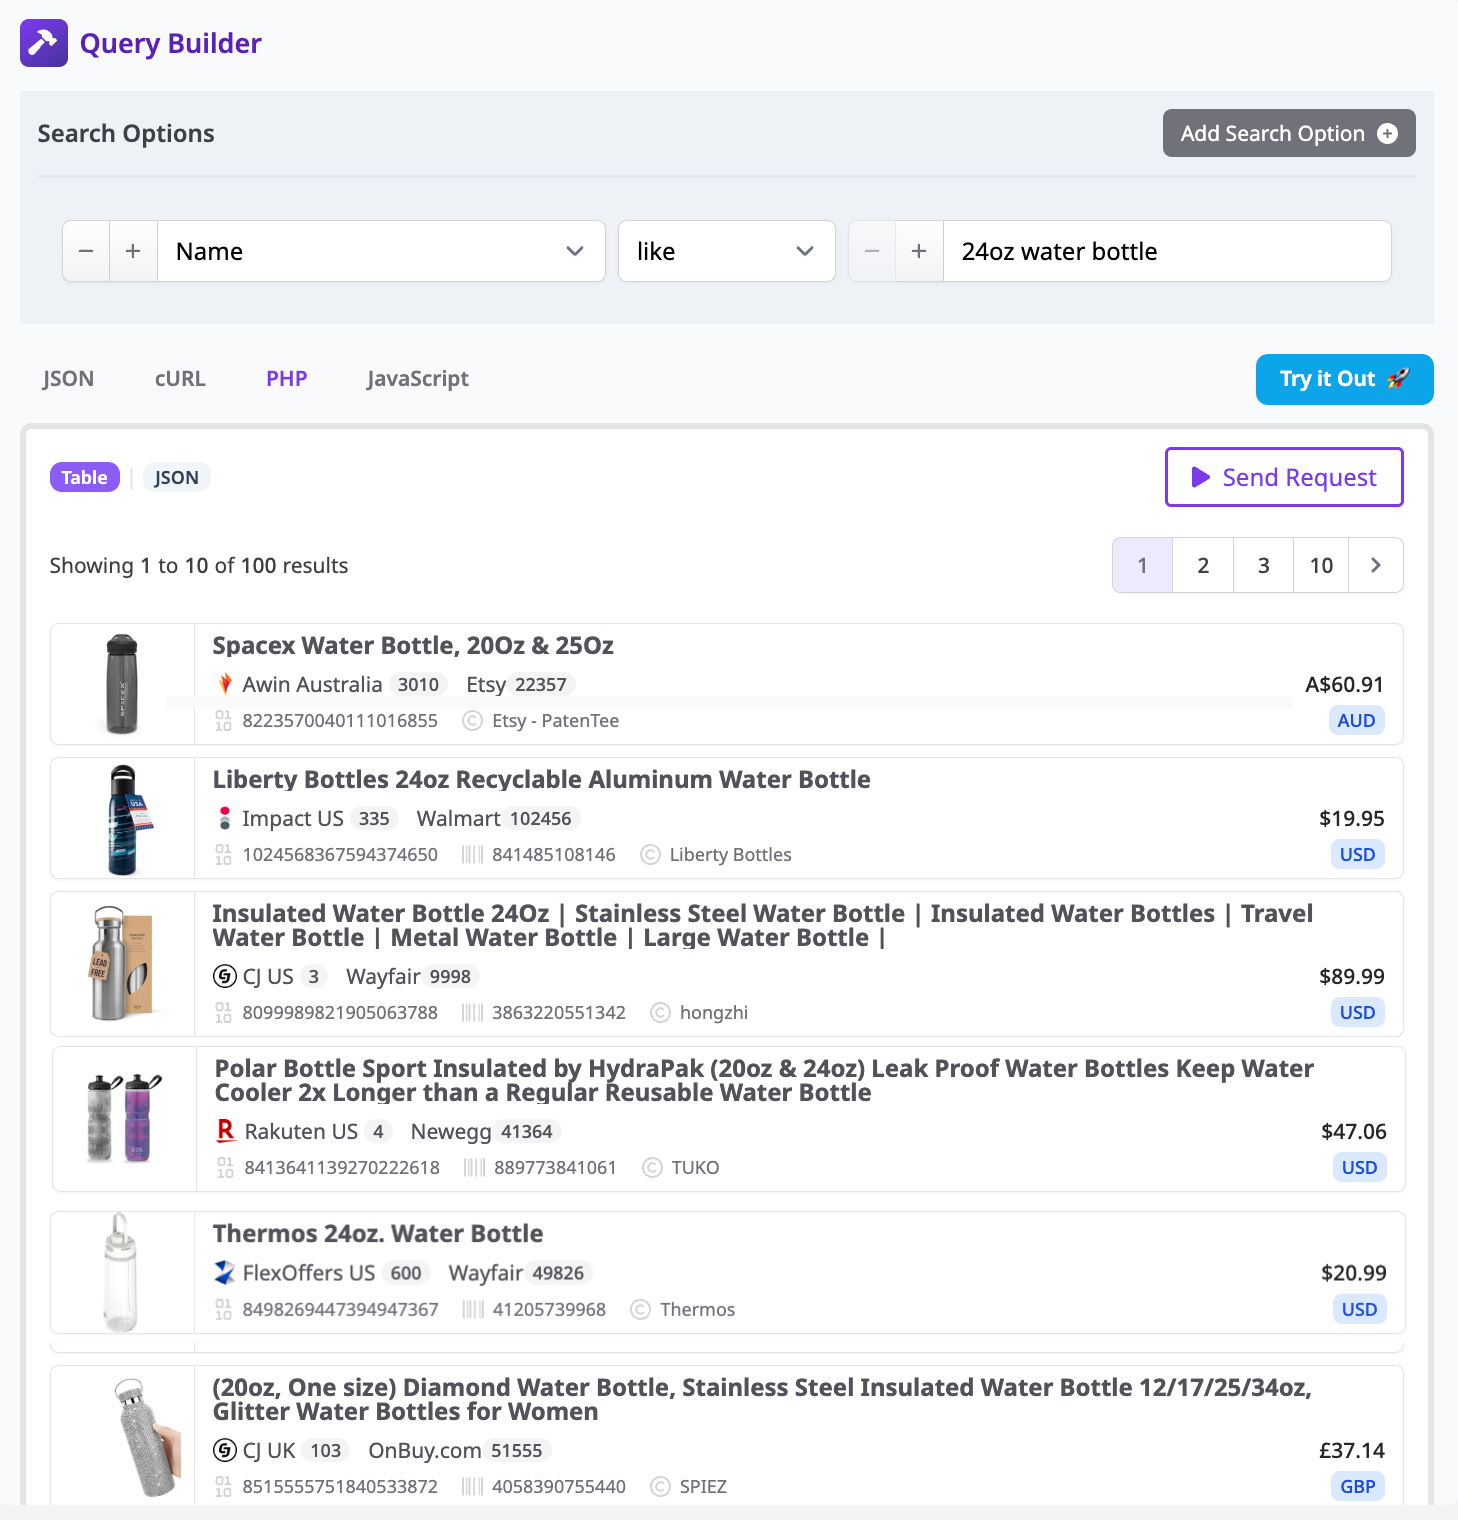Click the £37.14 price
The width and height of the screenshot is (1458, 1520).
[x=1352, y=1450]
